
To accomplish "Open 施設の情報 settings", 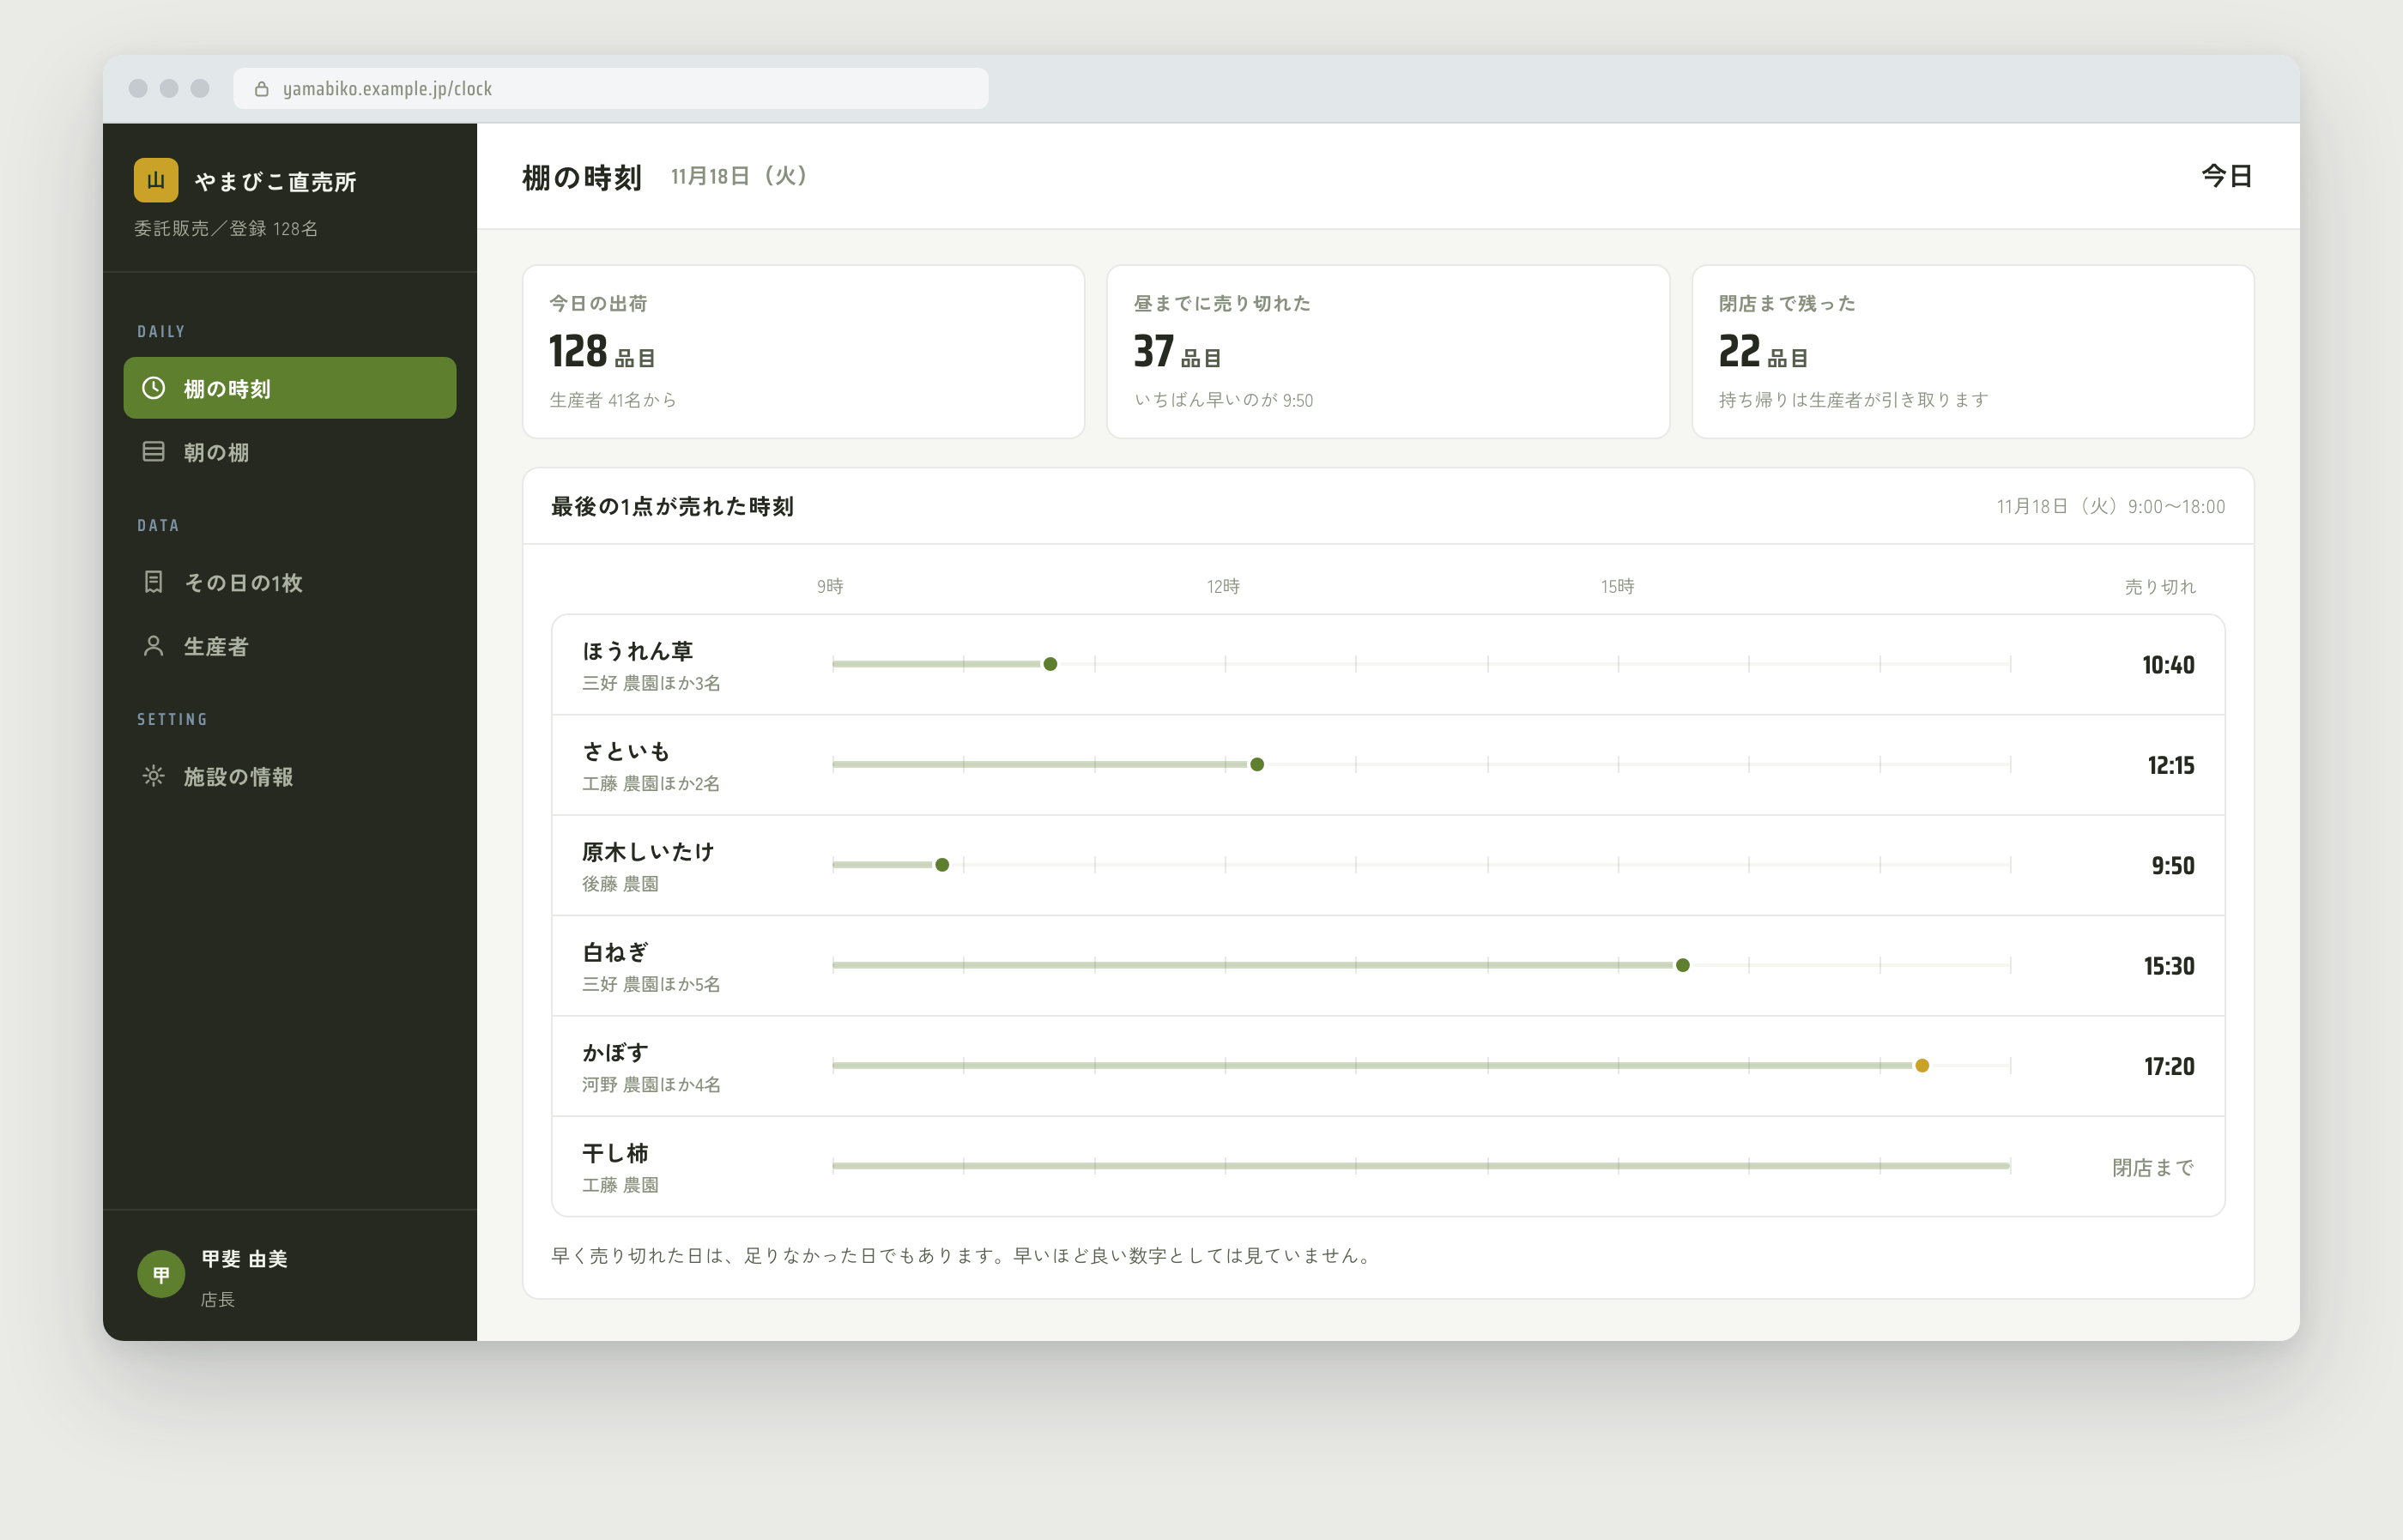I will pyautogui.click(x=290, y=776).
